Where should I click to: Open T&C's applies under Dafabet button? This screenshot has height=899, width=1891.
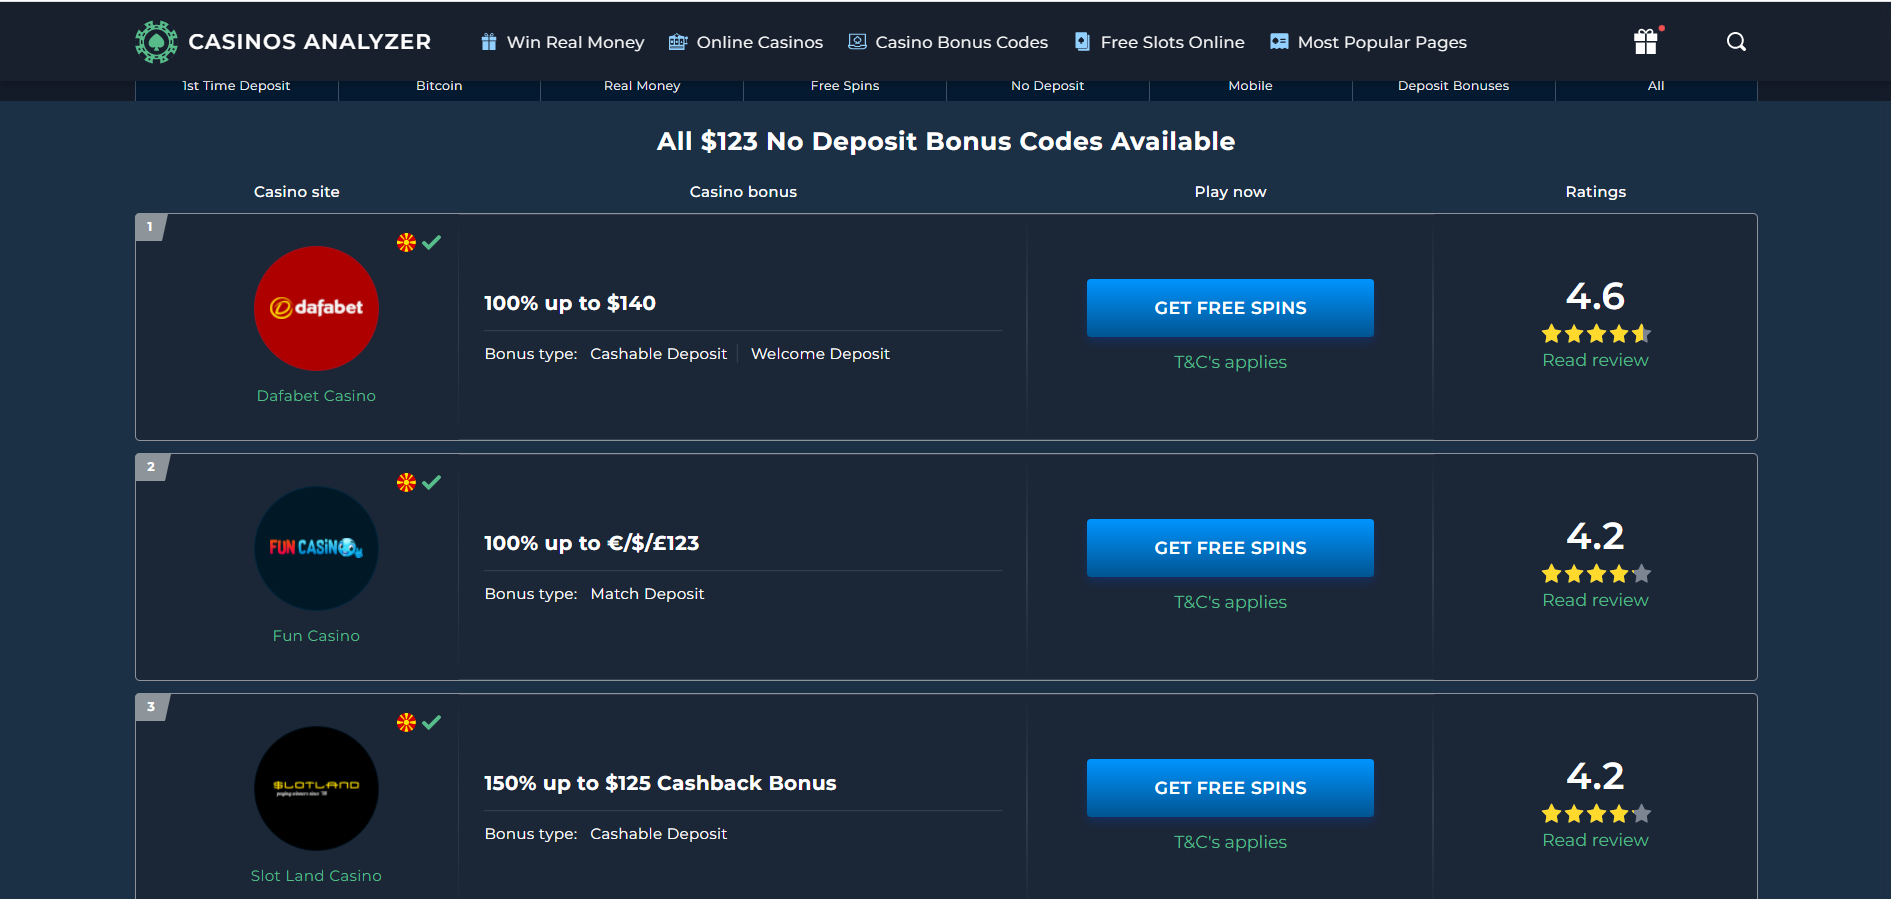point(1230,362)
